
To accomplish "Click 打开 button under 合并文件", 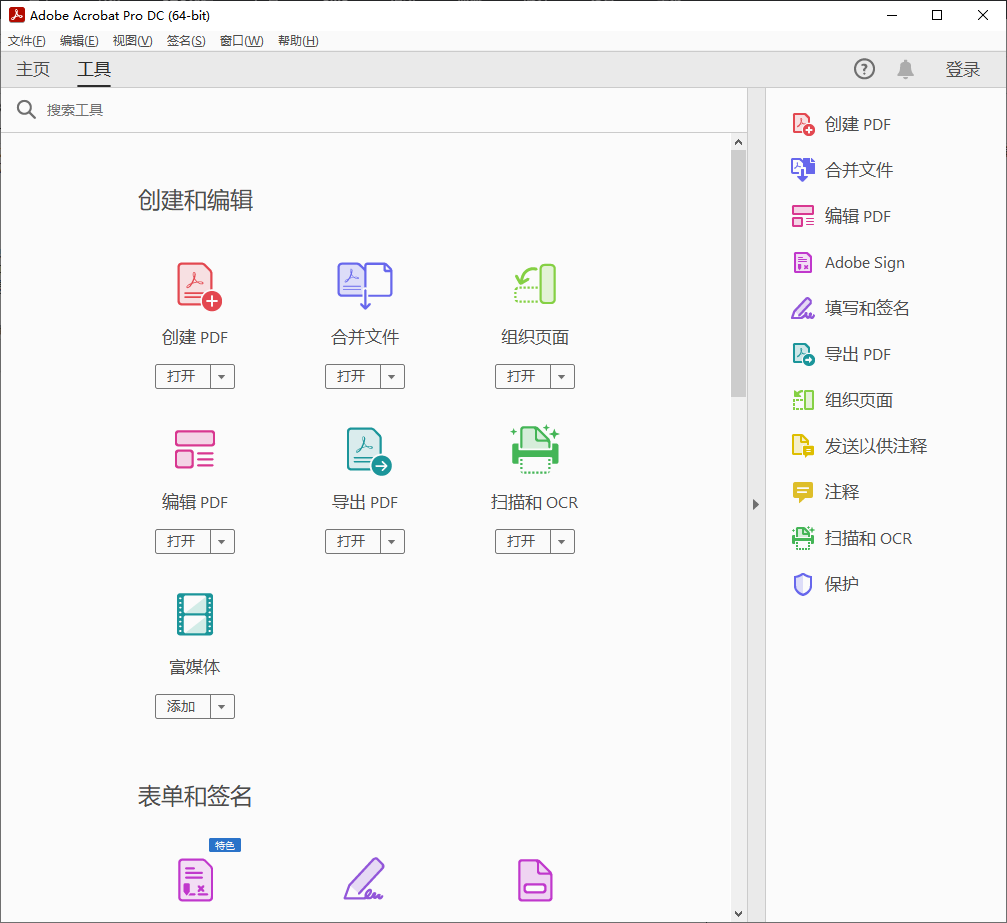I will point(352,377).
